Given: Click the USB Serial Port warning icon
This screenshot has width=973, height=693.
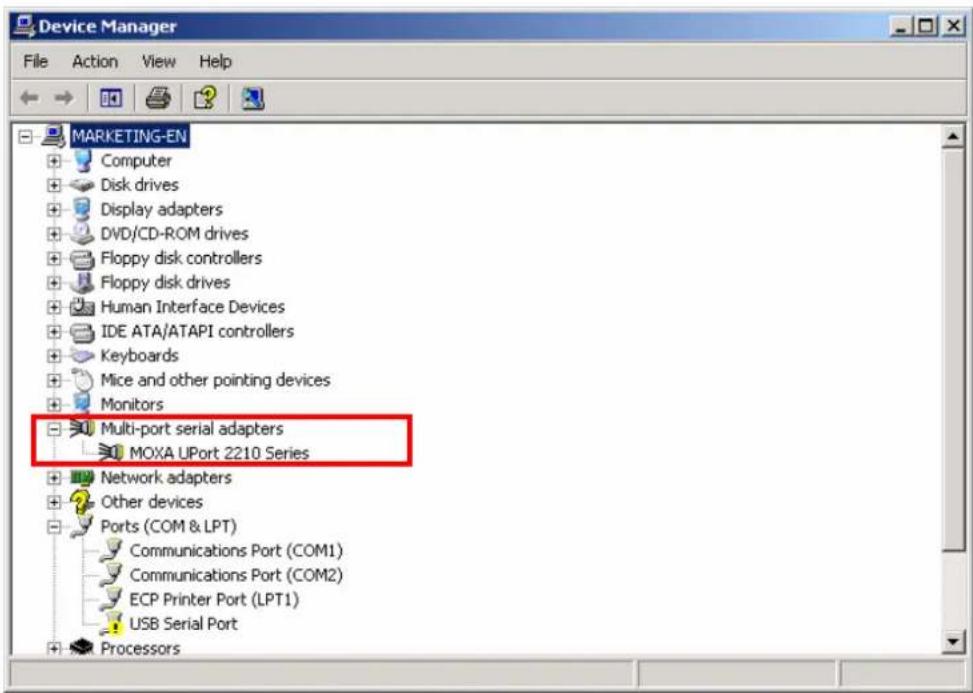Looking at the screenshot, I should [110, 624].
